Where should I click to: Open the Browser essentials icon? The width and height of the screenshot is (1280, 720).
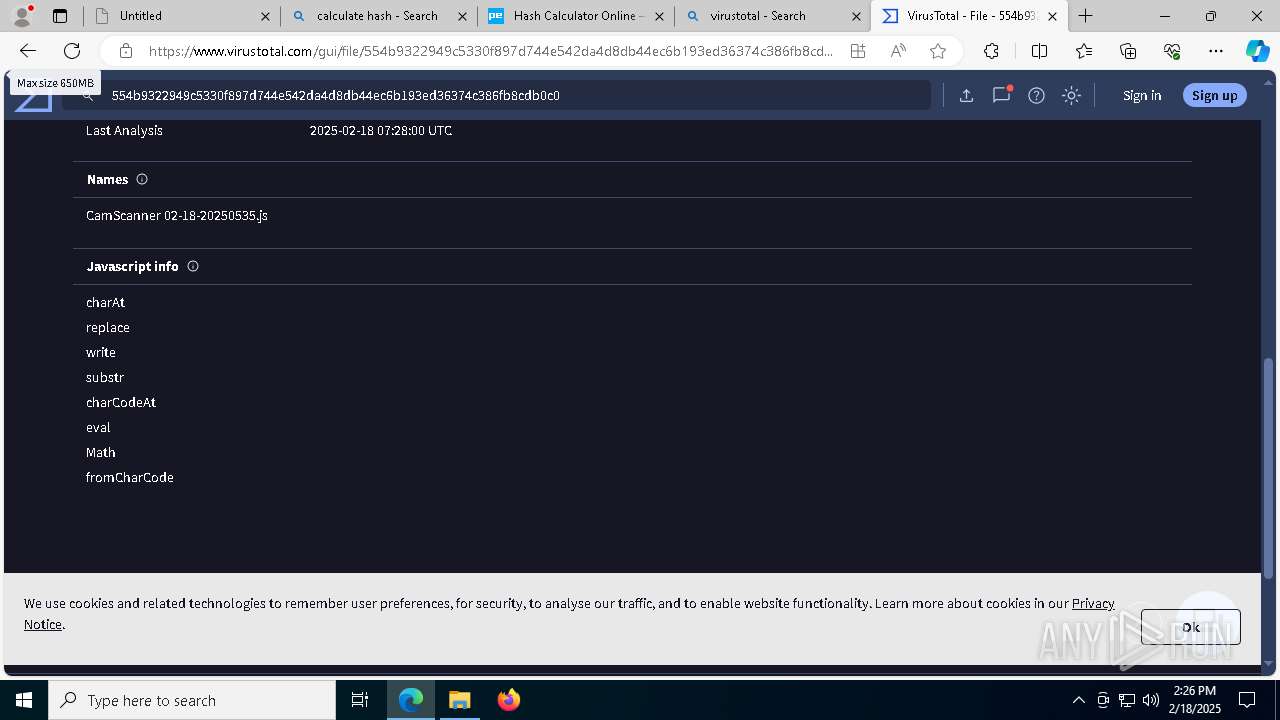click(x=1172, y=51)
